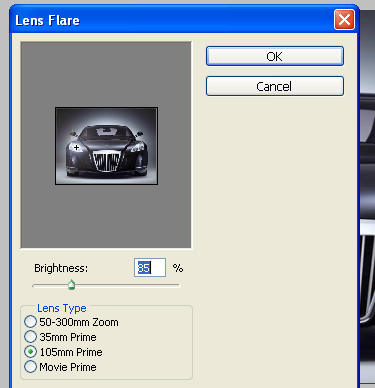Select the 50-300mm Zoom lens type
375x388 pixels.
pos(30,322)
